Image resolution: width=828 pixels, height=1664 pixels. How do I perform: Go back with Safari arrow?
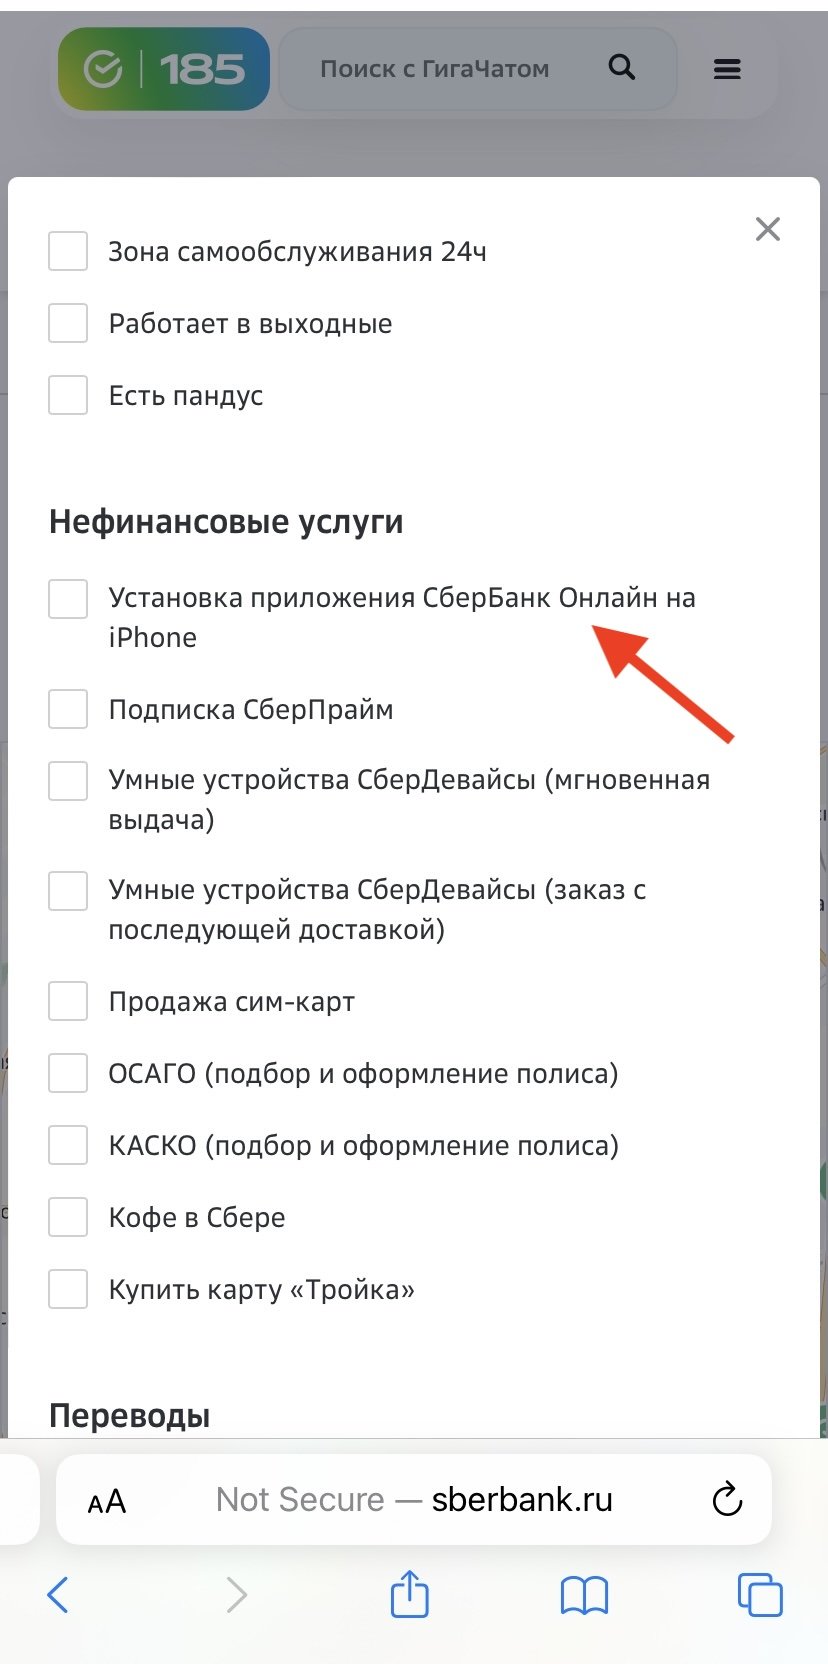[58, 1594]
